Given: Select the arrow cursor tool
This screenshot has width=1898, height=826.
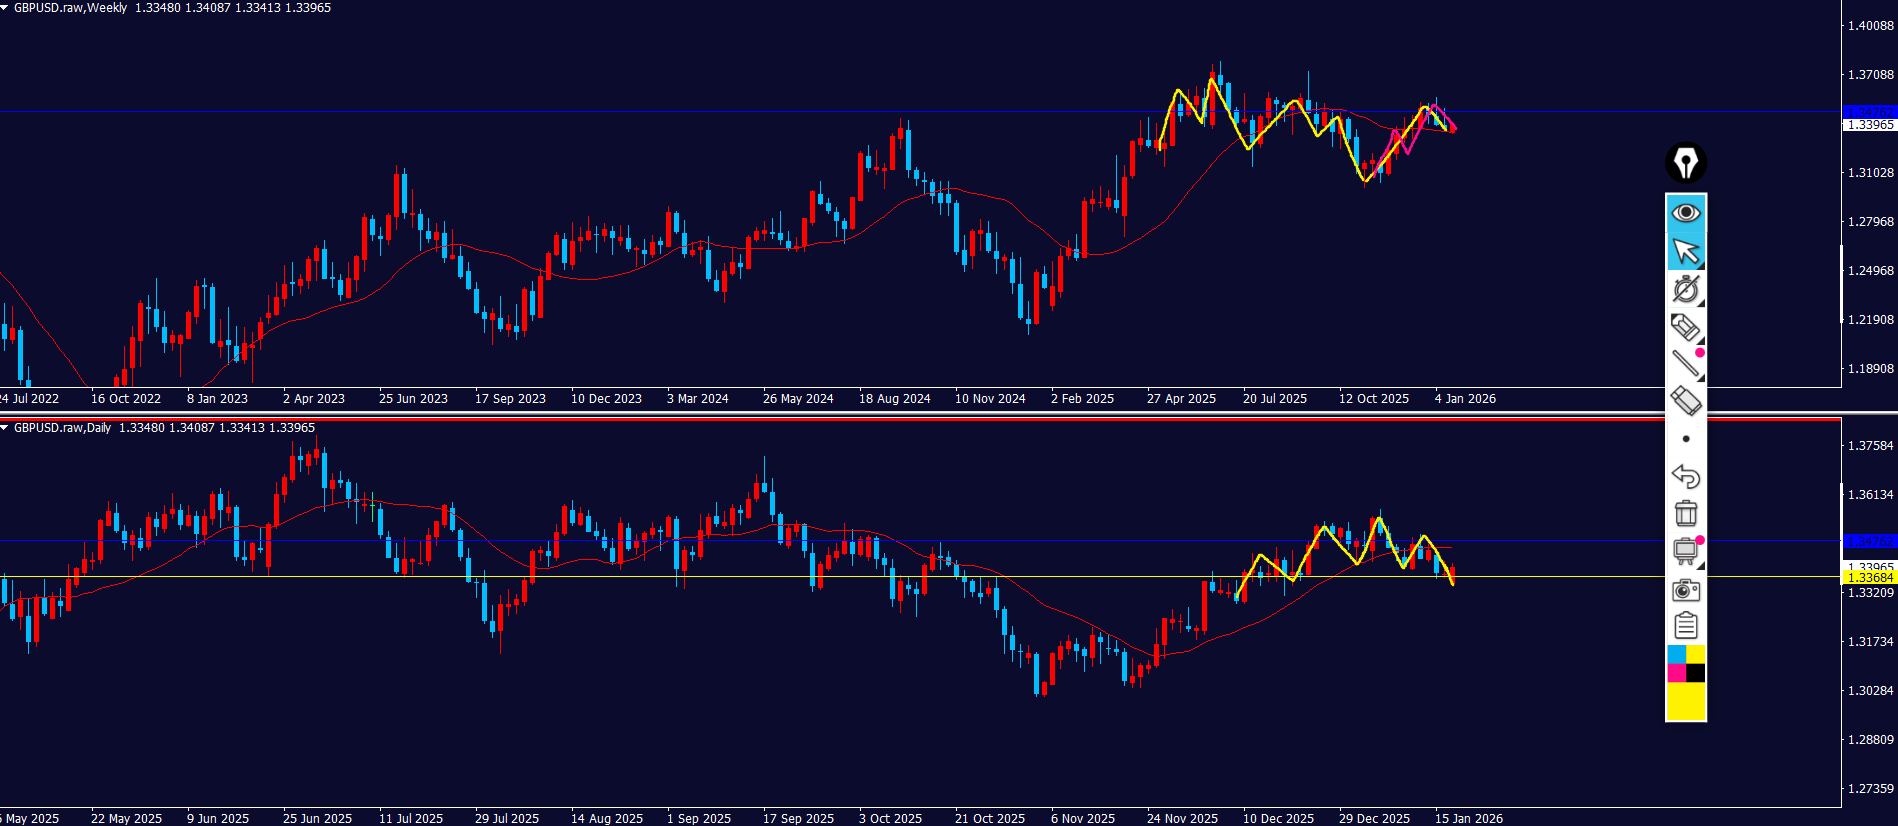Looking at the screenshot, I should 1686,251.
